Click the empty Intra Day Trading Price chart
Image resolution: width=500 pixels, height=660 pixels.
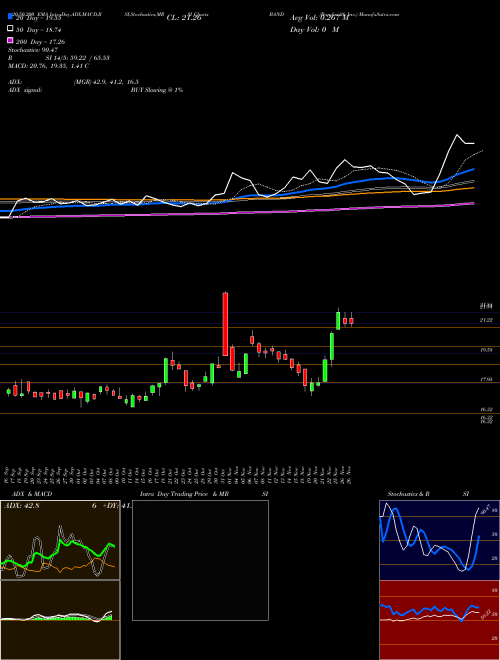pyautogui.click(x=200, y=560)
